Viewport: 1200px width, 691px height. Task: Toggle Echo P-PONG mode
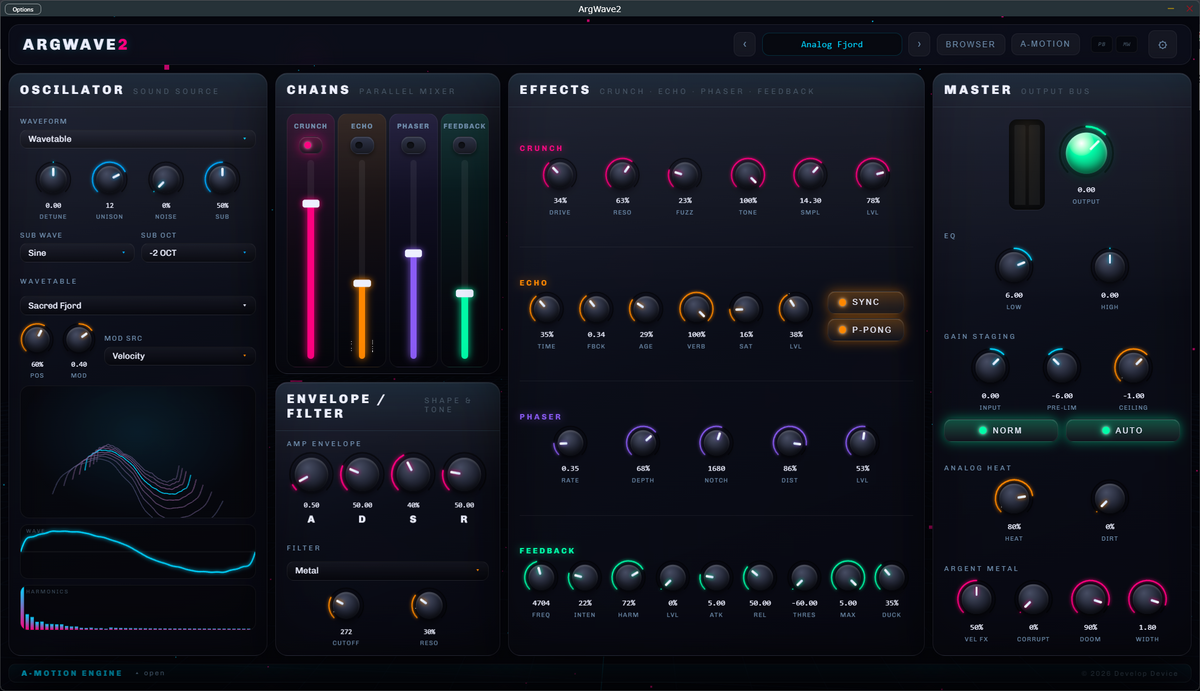(866, 329)
